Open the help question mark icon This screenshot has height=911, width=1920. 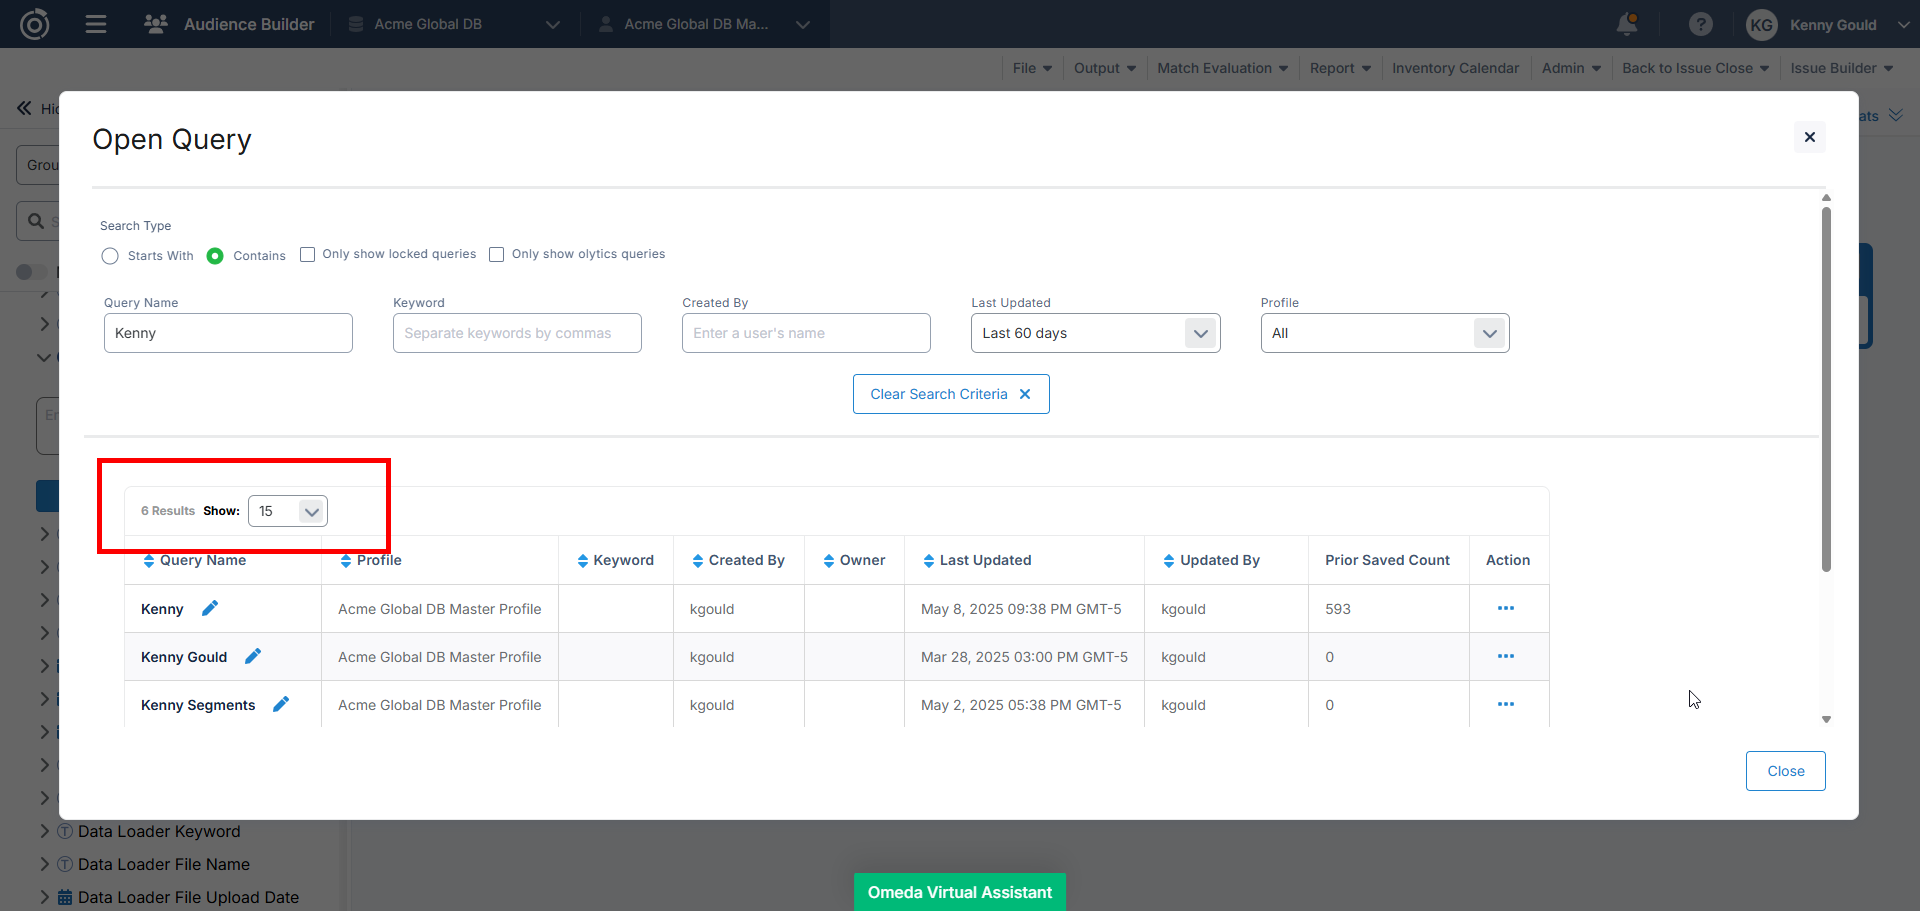click(1700, 24)
